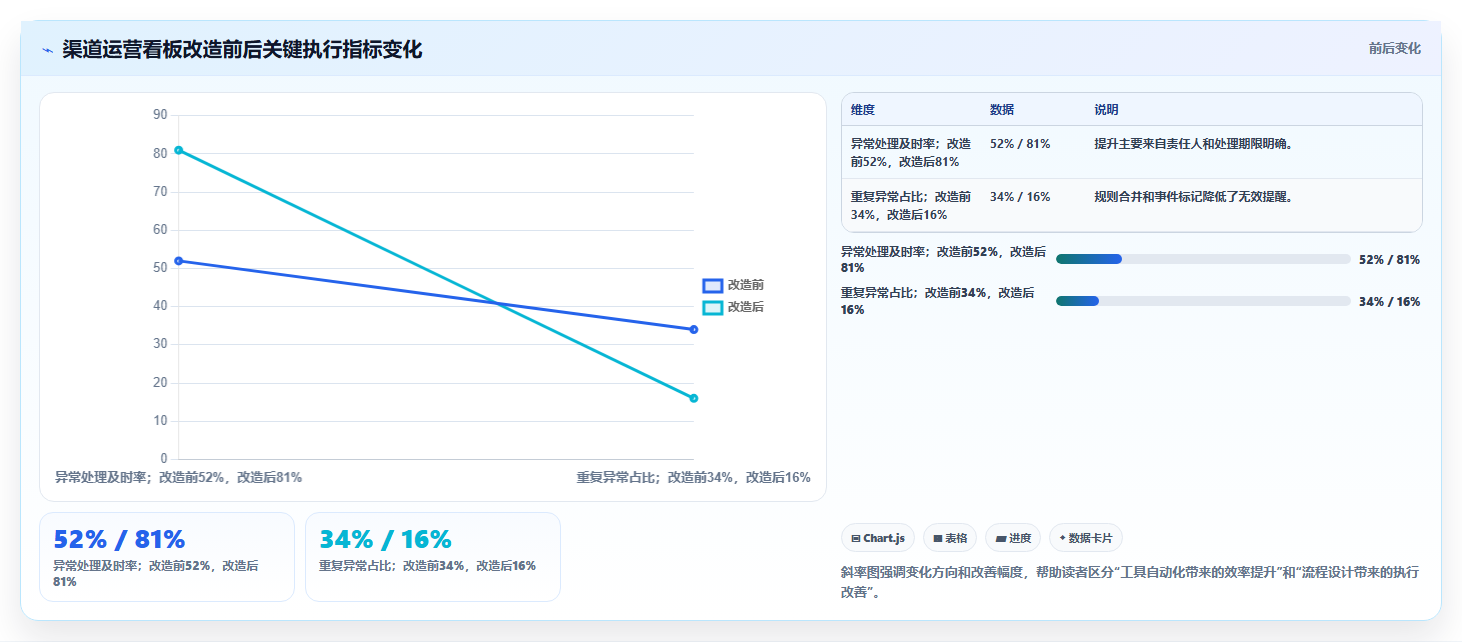
Task: Click the 规则合并和事件标记降低了无效提醒 cell
Action: coord(1193,197)
